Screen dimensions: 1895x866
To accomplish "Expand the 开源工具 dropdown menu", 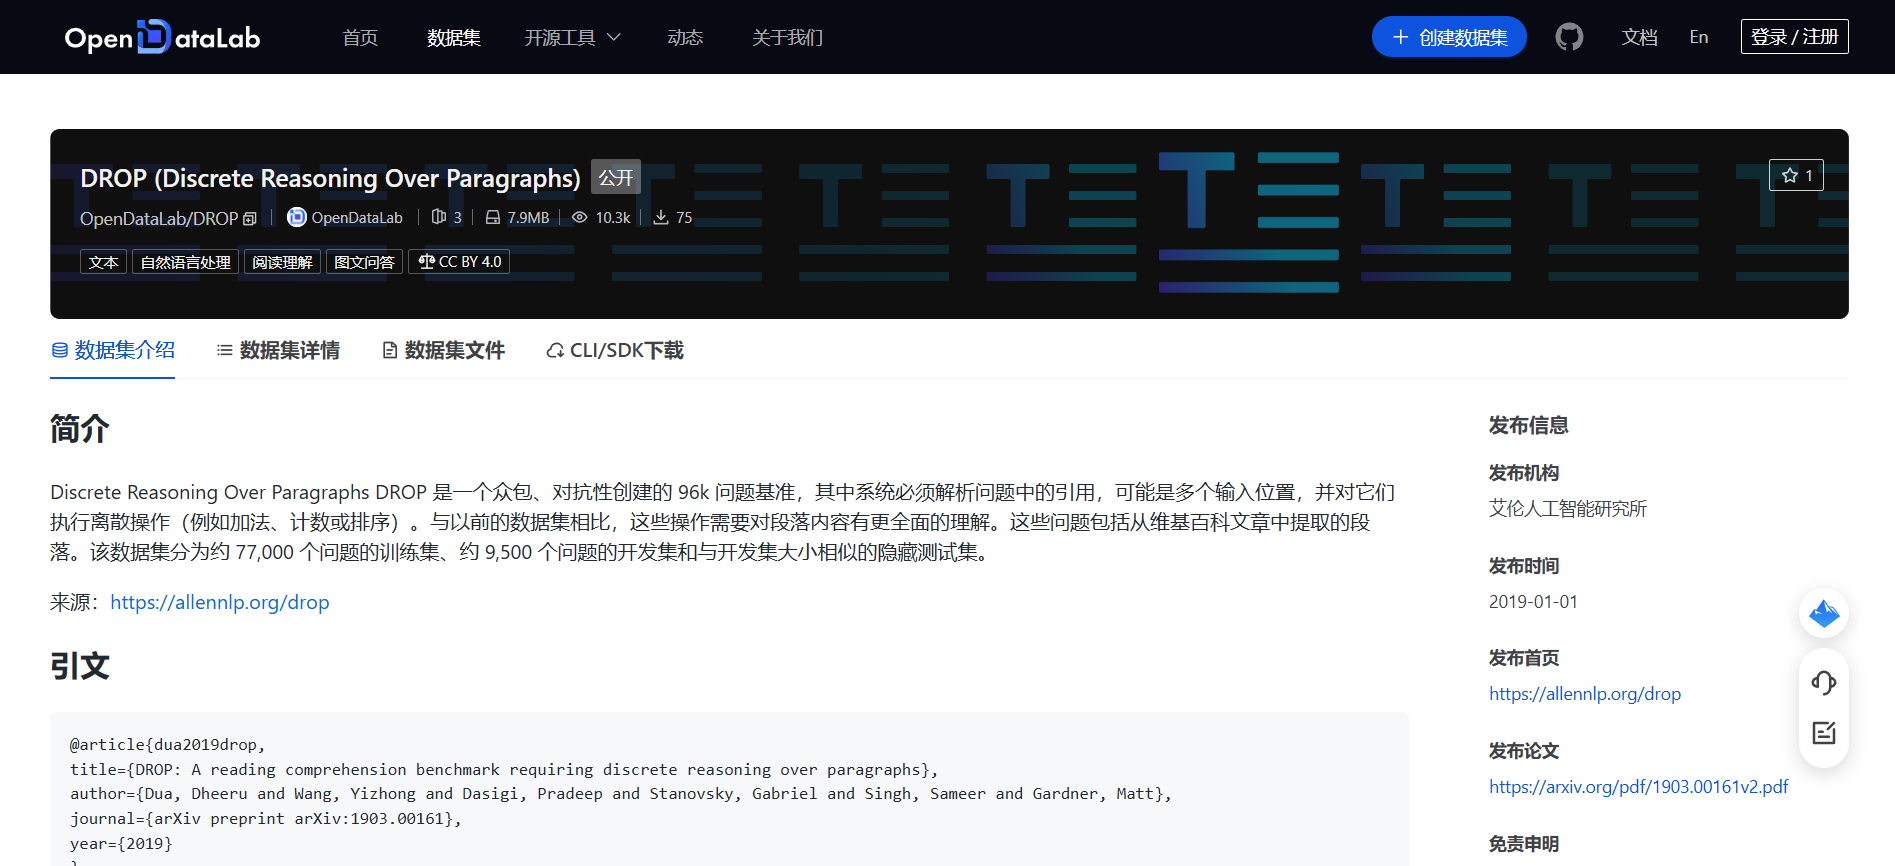I will (573, 37).
